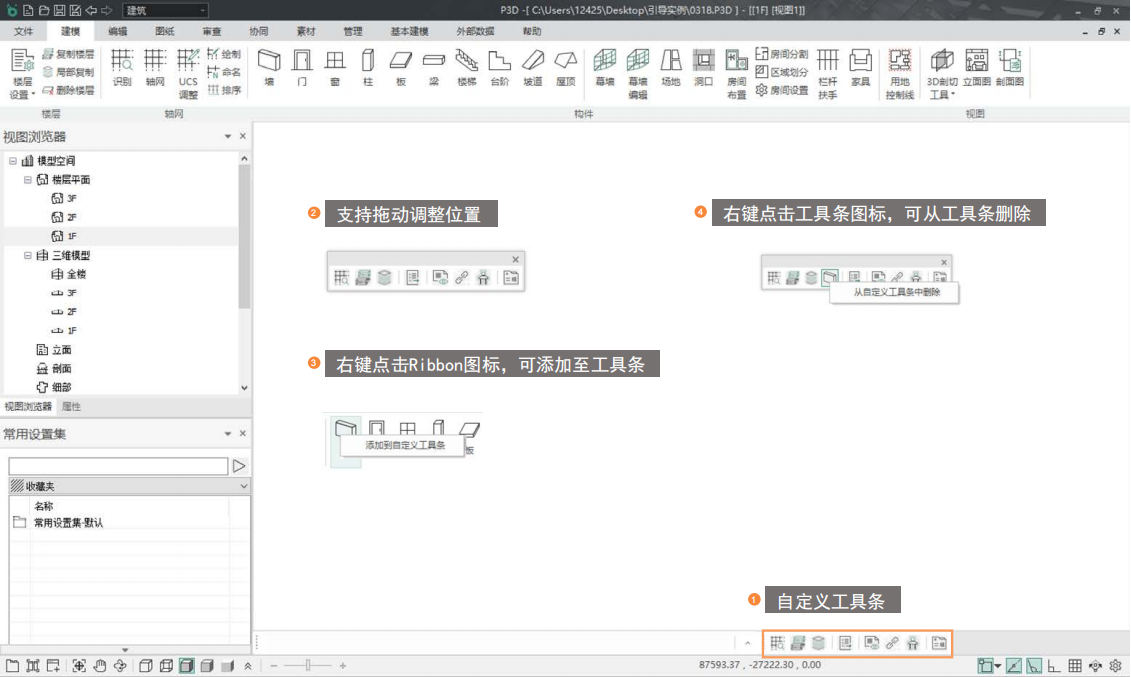
Task: Toggle the grid display in status bar
Action: click(x=1075, y=666)
